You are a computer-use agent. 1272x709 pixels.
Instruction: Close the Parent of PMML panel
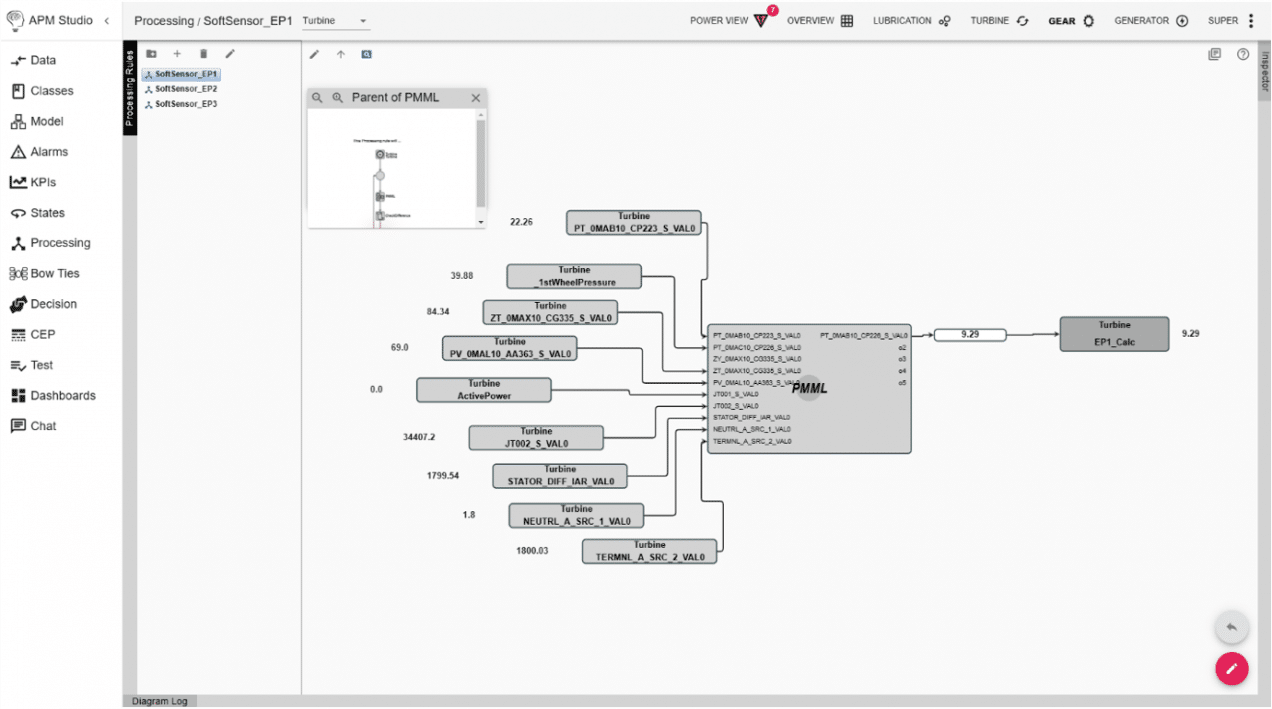[476, 98]
